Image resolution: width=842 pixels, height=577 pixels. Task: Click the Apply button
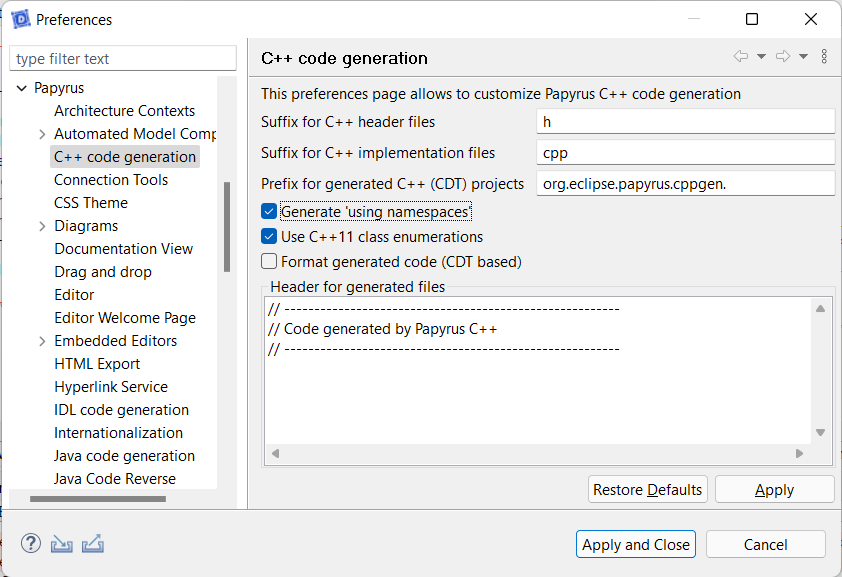click(x=774, y=490)
